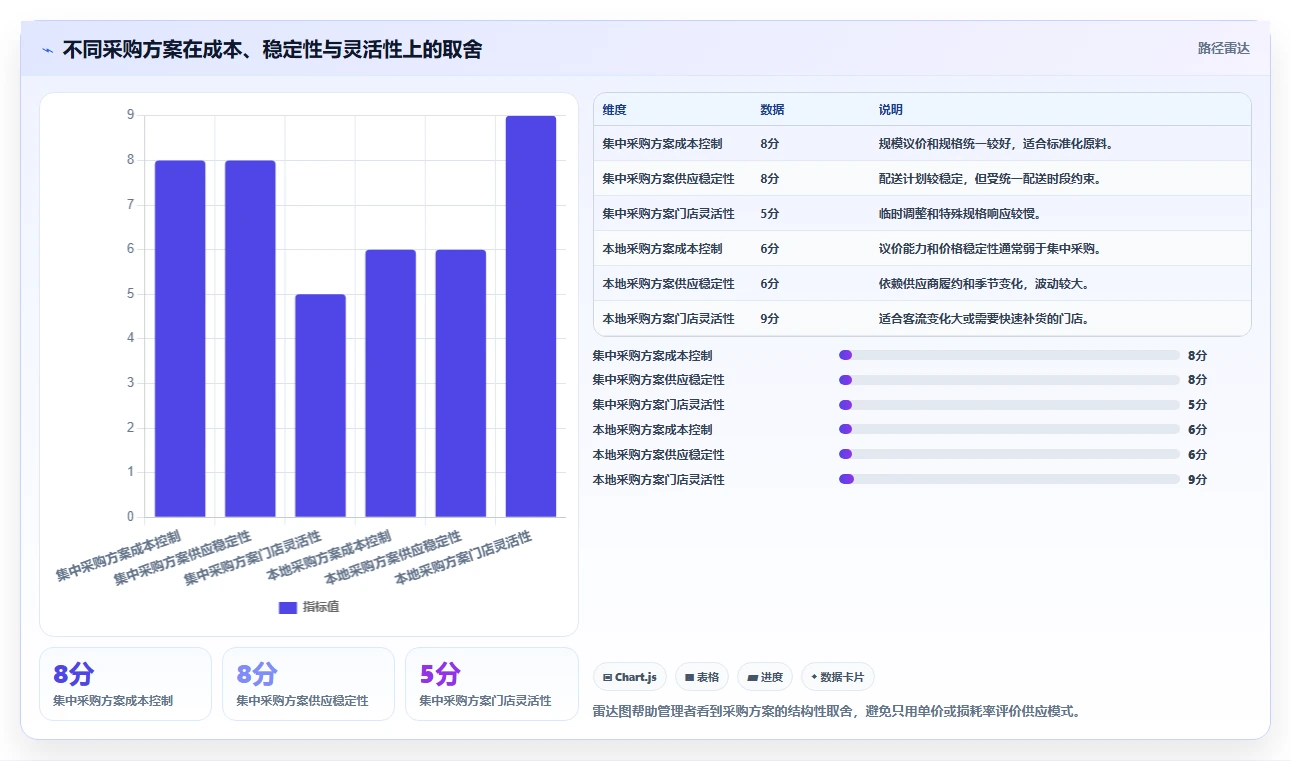
Task: Click the 数据卡片 tag chip
Action: click(838, 677)
